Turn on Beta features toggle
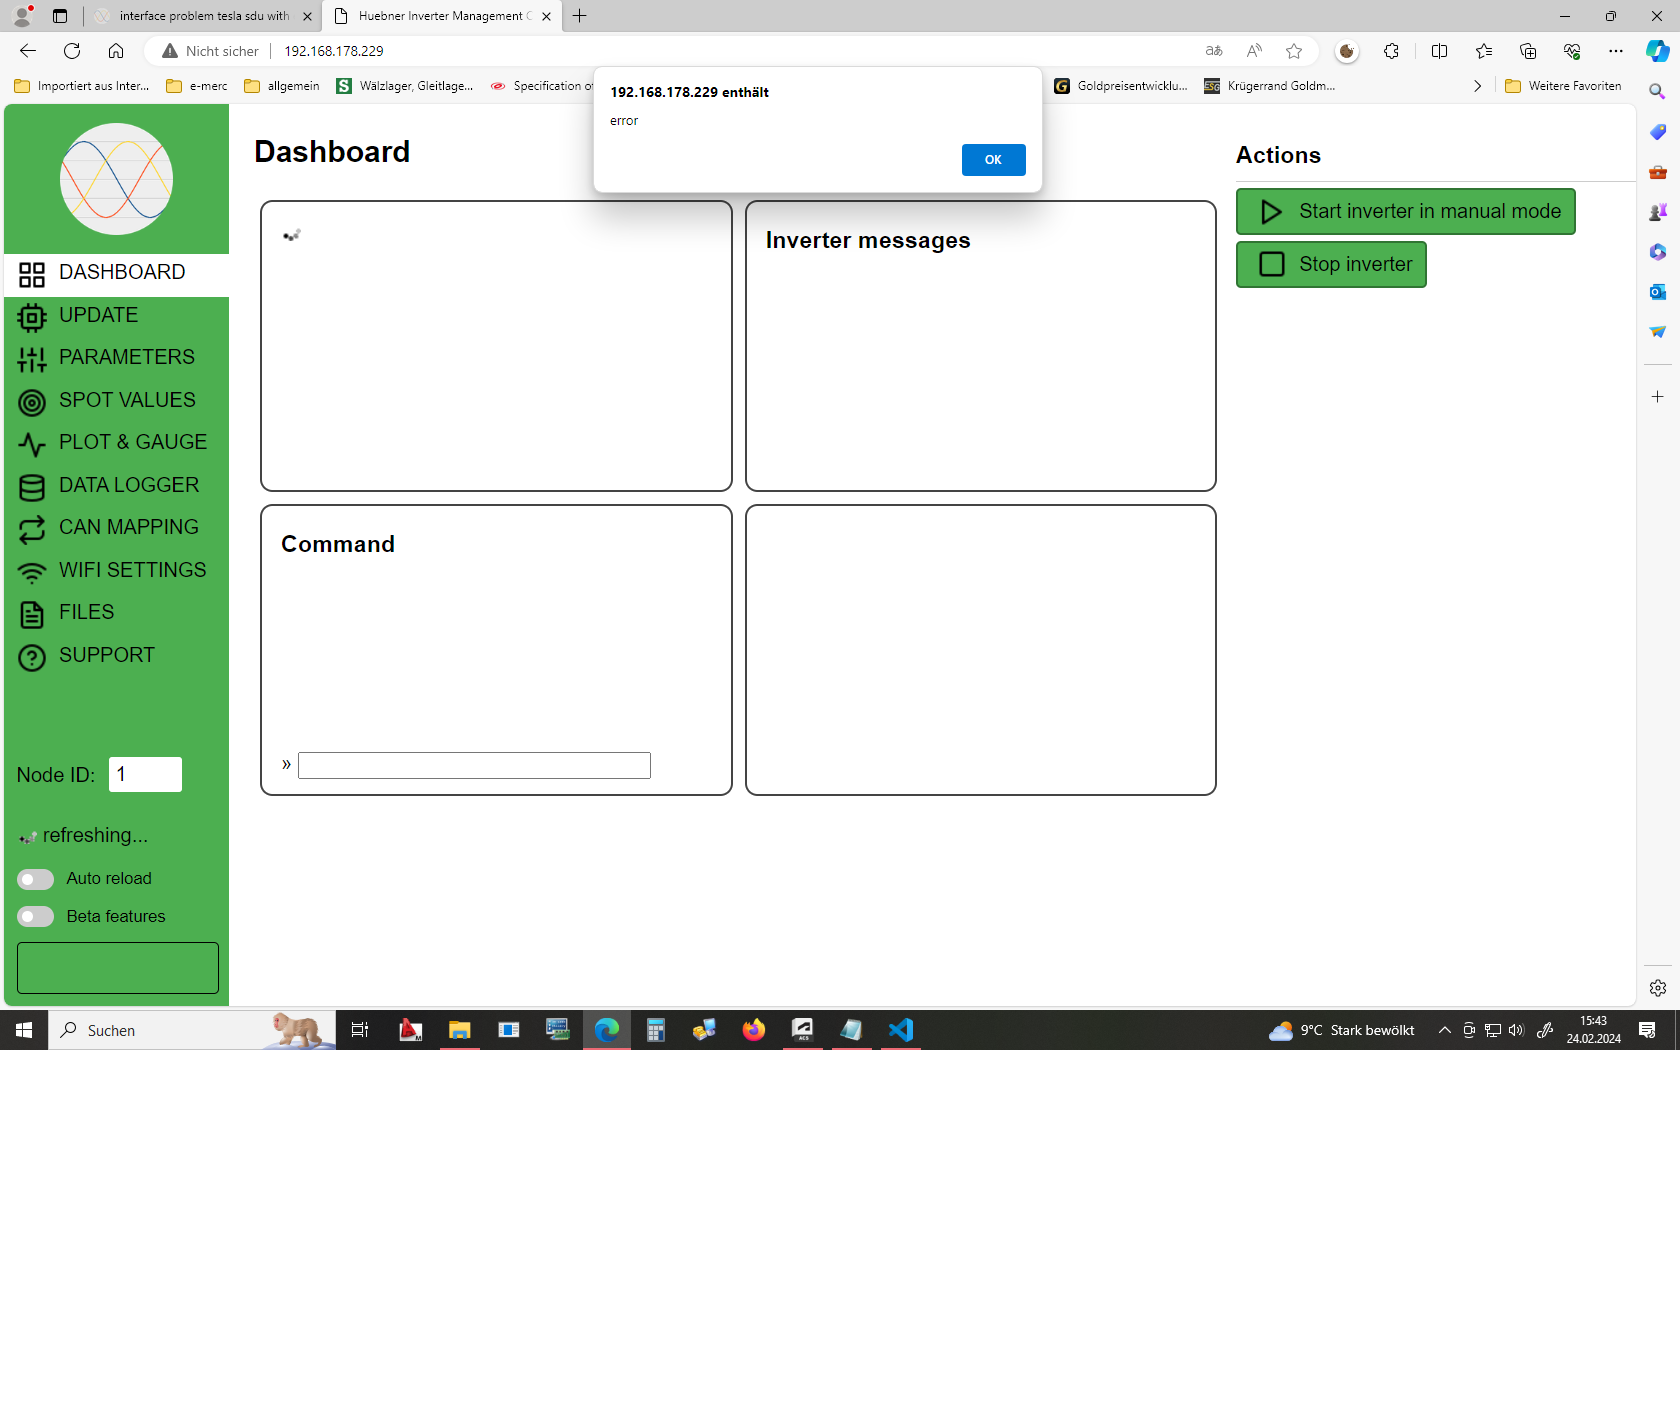The height and width of the screenshot is (1404, 1680). (x=36, y=917)
